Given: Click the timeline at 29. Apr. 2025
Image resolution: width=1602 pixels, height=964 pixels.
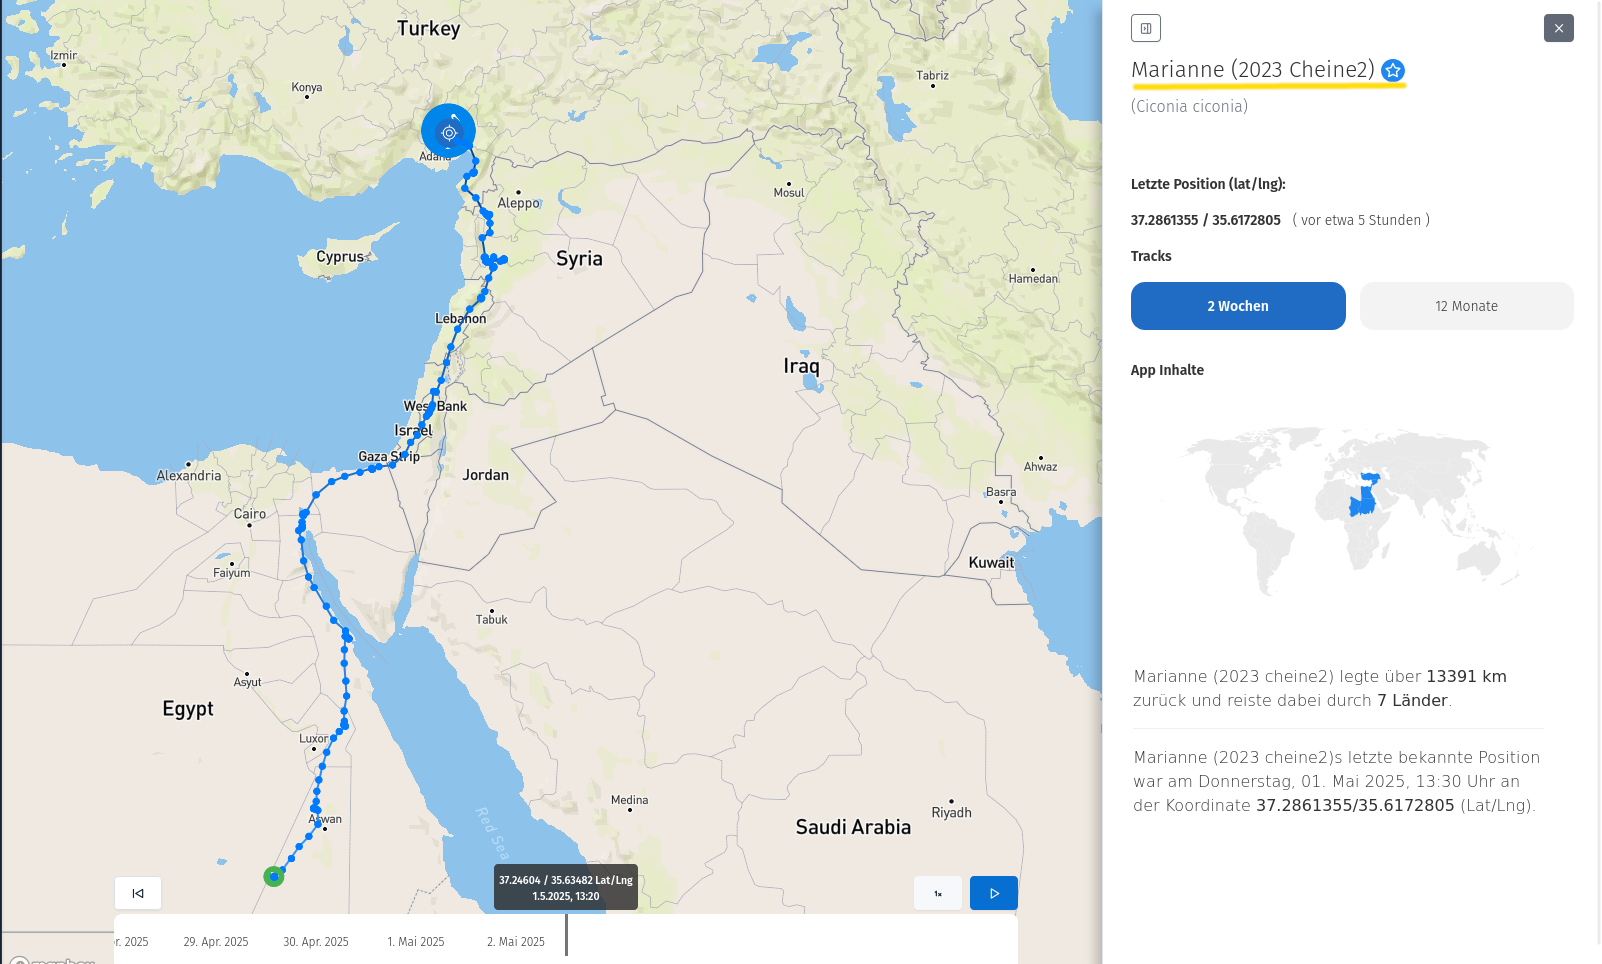Looking at the screenshot, I should pyautogui.click(x=216, y=942).
